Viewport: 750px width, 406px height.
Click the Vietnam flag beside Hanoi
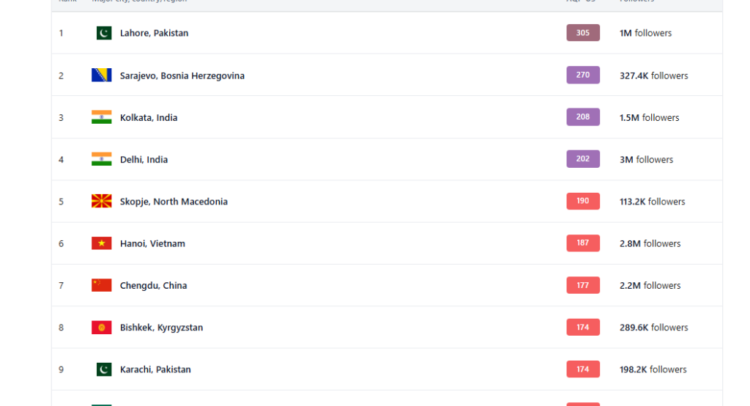pyautogui.click(x=101, y=243)
